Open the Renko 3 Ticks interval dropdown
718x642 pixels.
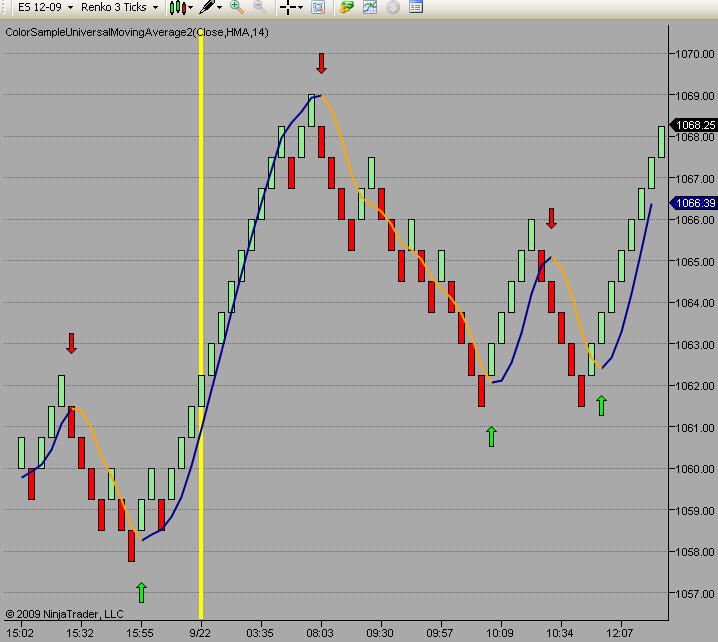click(119, 7)
